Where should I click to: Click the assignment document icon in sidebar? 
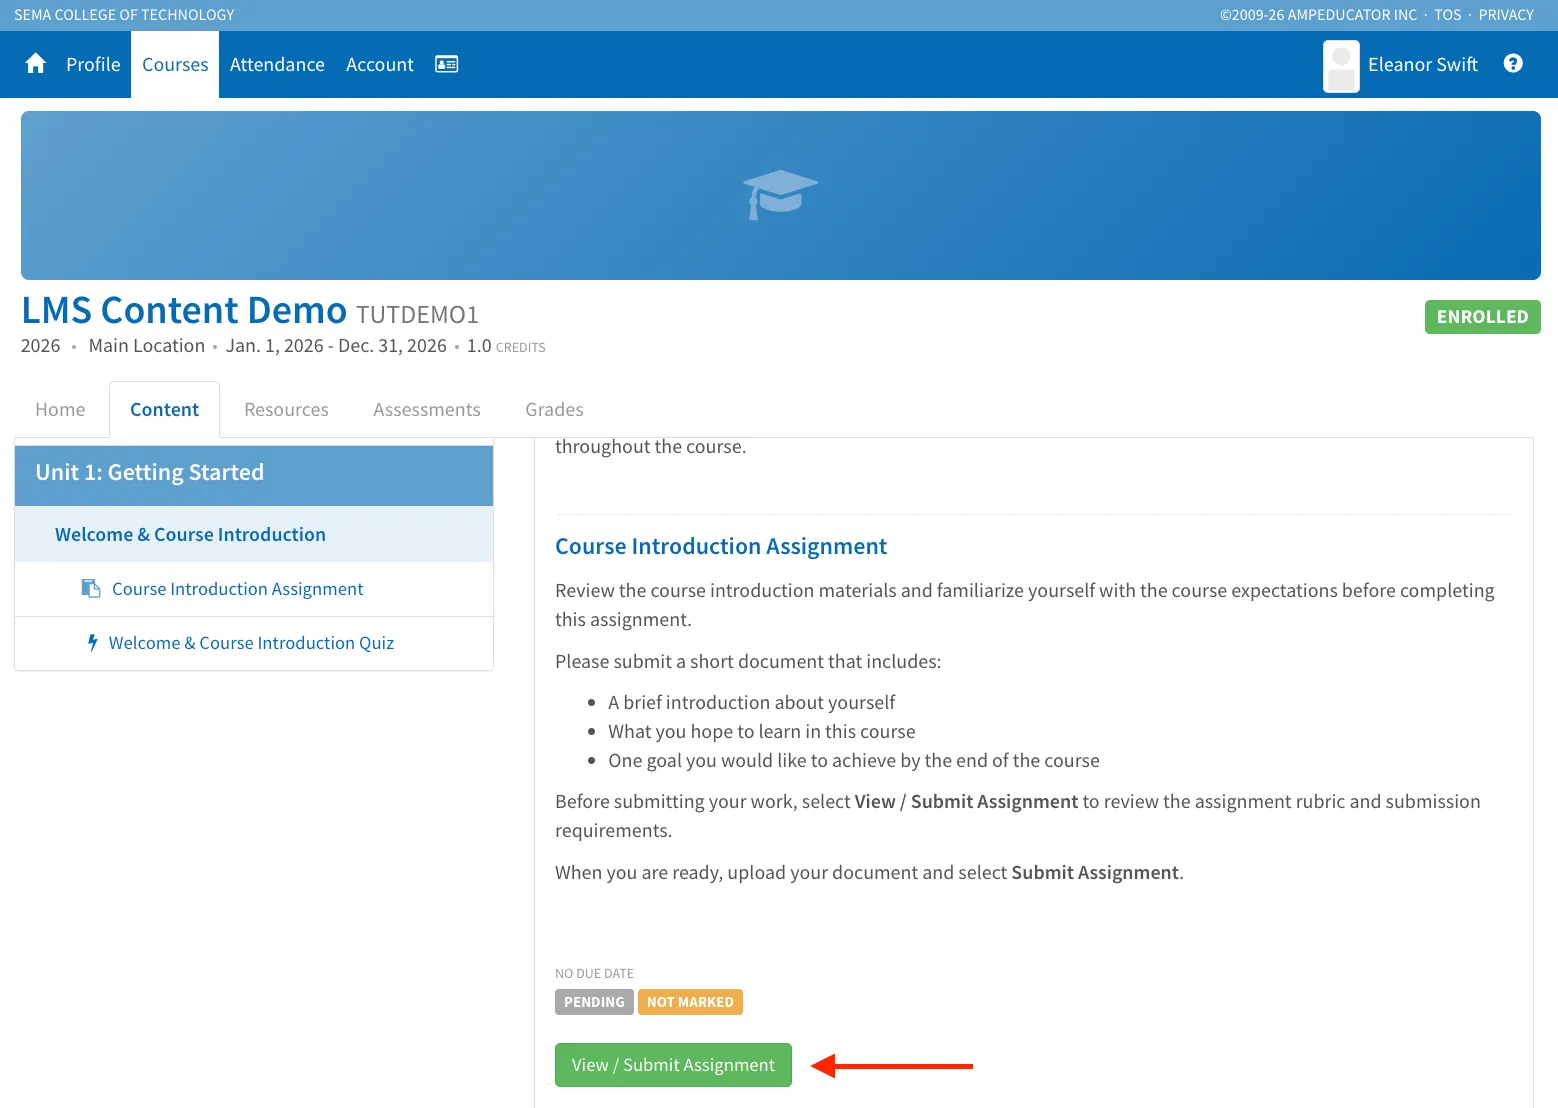click(x=91, y=589)
